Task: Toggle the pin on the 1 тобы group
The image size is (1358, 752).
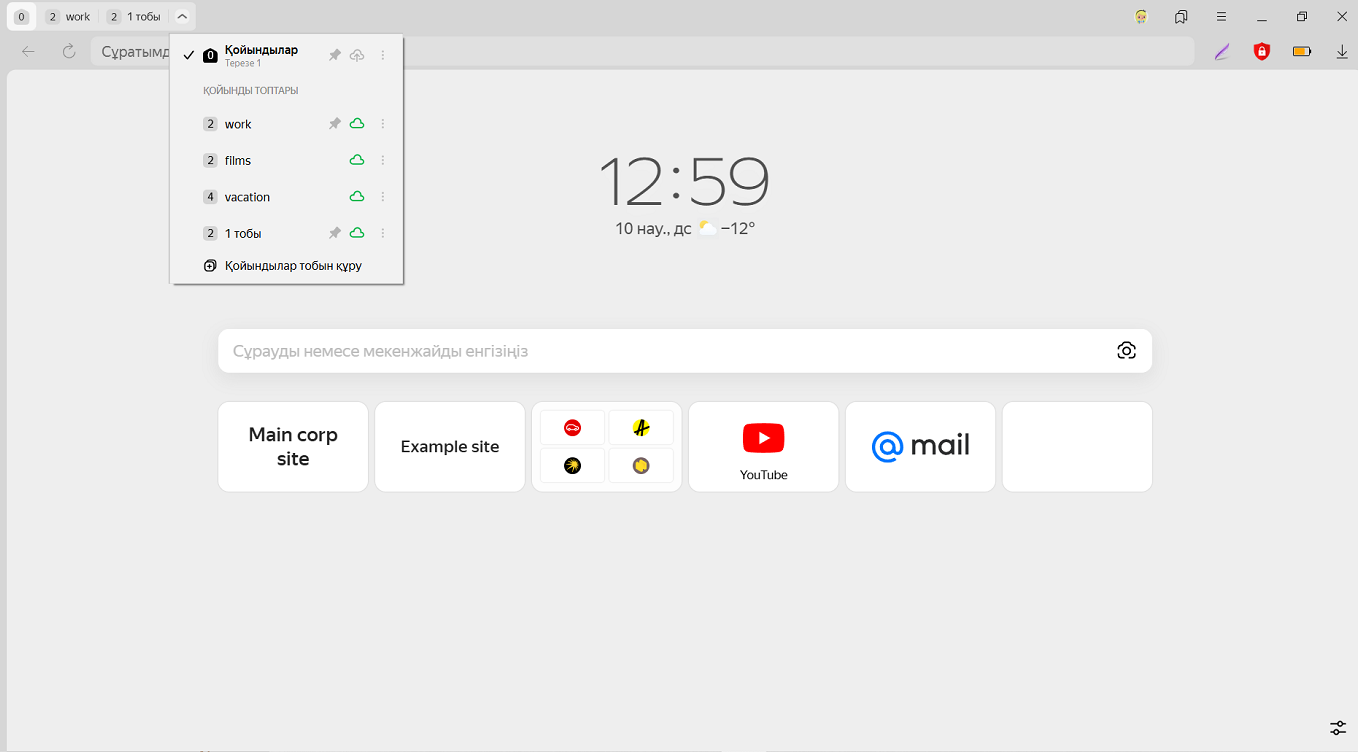Action: tap(335, 233)
